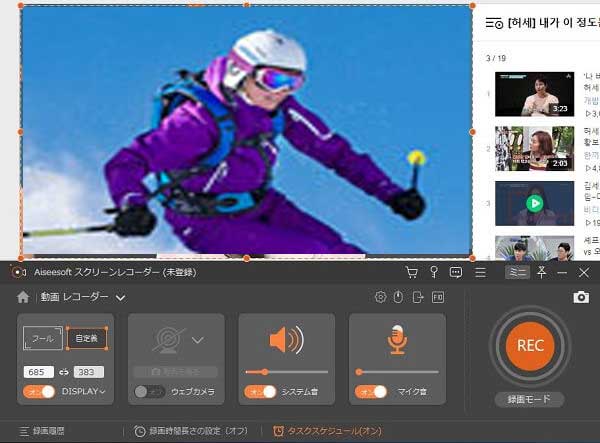
Task: Click the left-middle selection region handle
Action: (x=21, y=132)
